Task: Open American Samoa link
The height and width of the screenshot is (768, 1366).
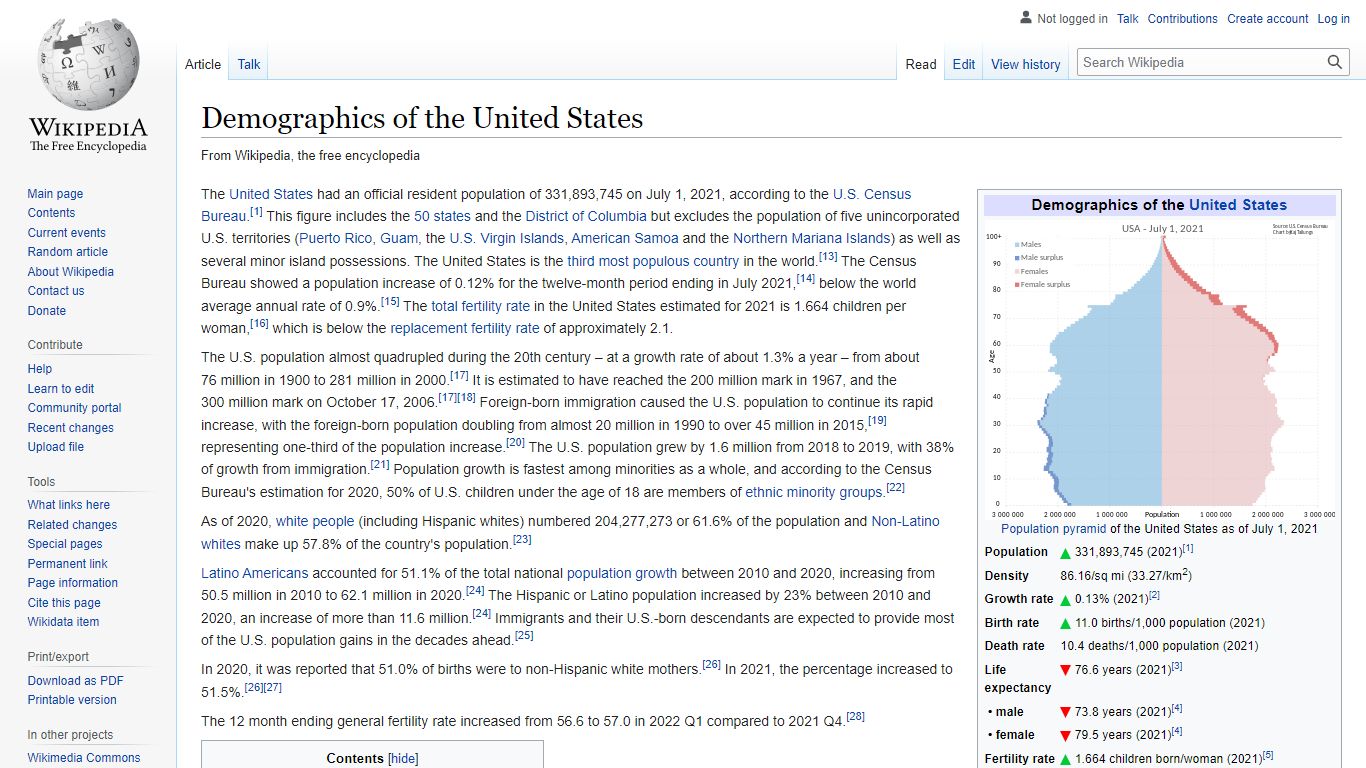Action: click(625, 238)
